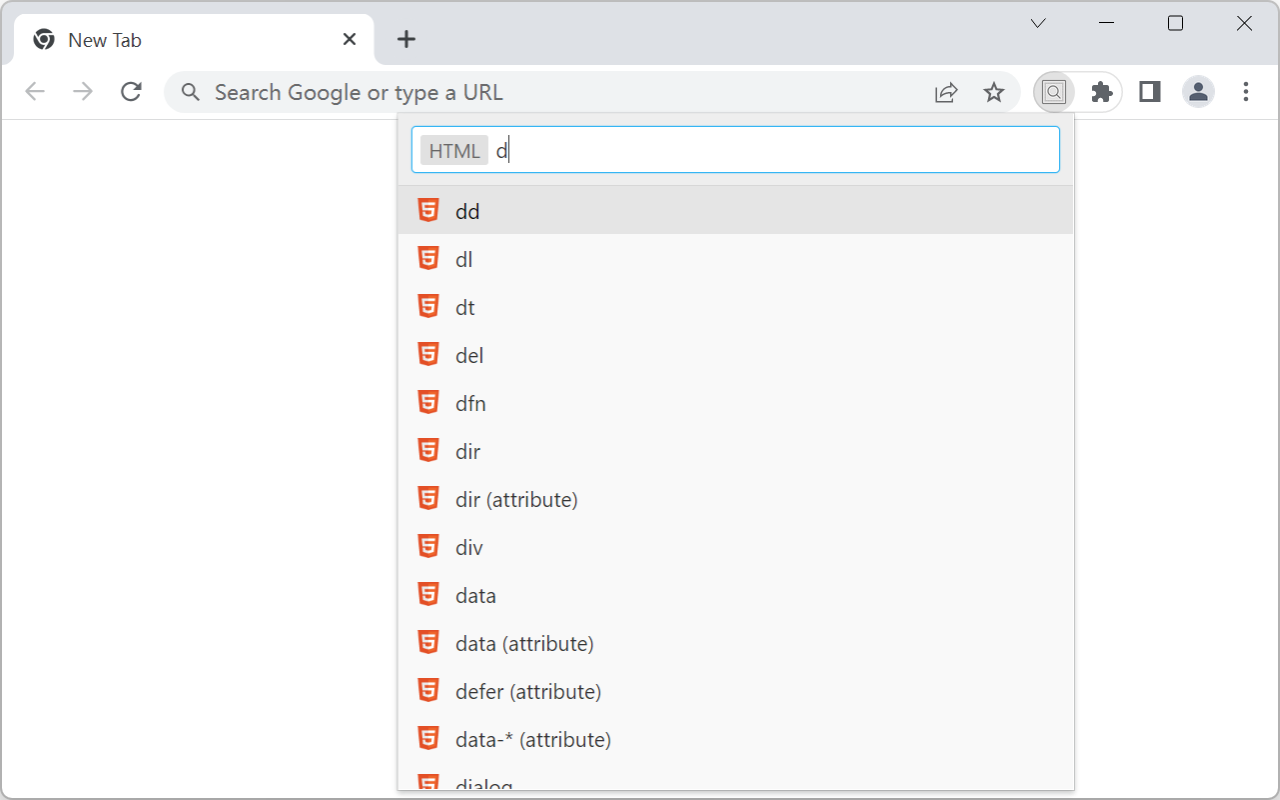This screenshot has height=800, width=1280.
Task: Open the Chrome side panel
Action: (1148, 91)
